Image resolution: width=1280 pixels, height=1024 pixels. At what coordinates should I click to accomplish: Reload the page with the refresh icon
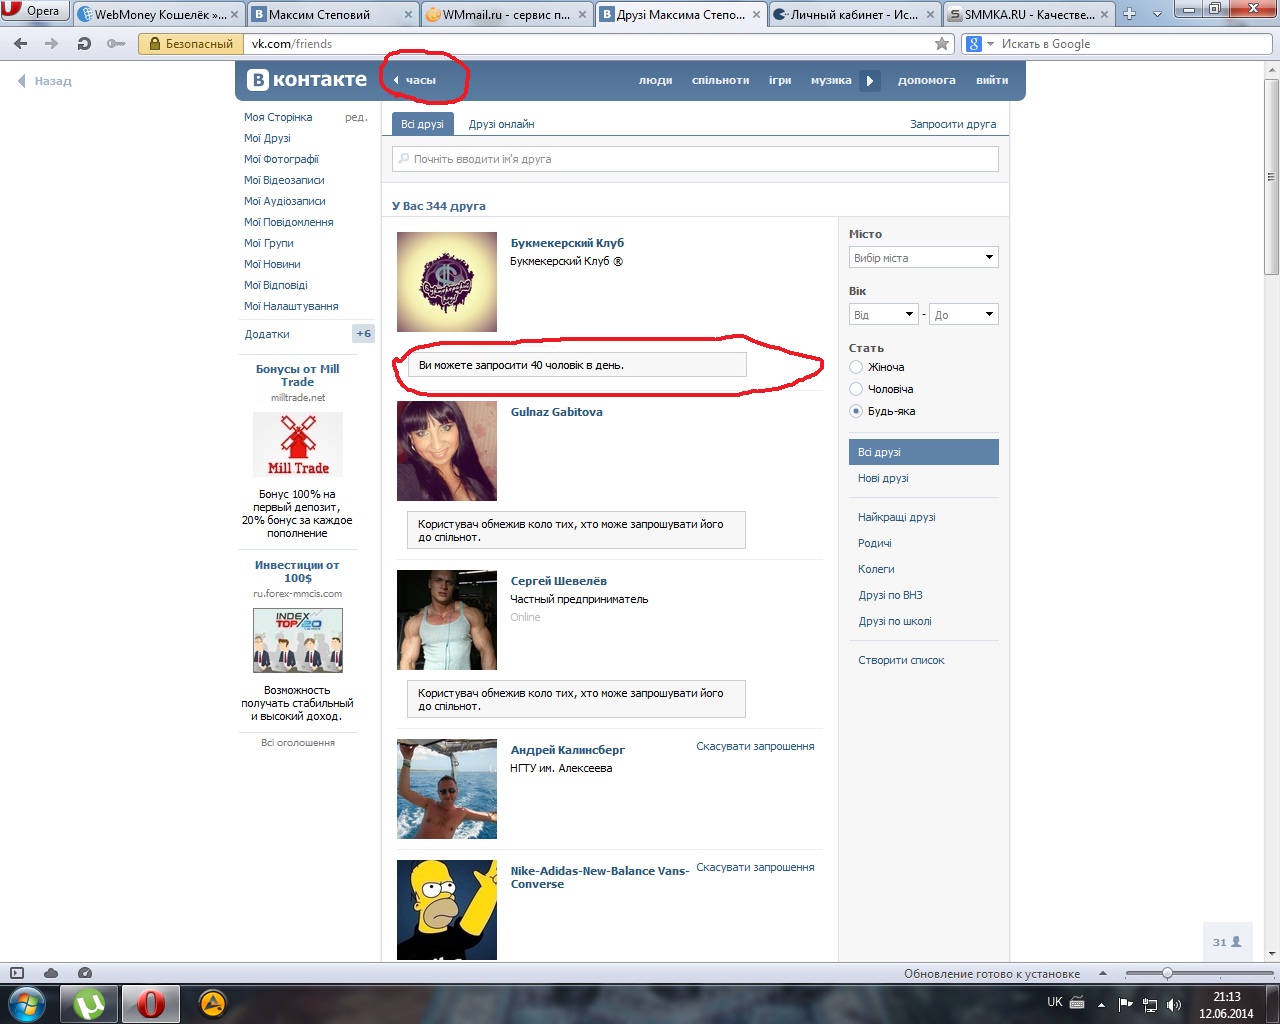click(x=84, y=44)
